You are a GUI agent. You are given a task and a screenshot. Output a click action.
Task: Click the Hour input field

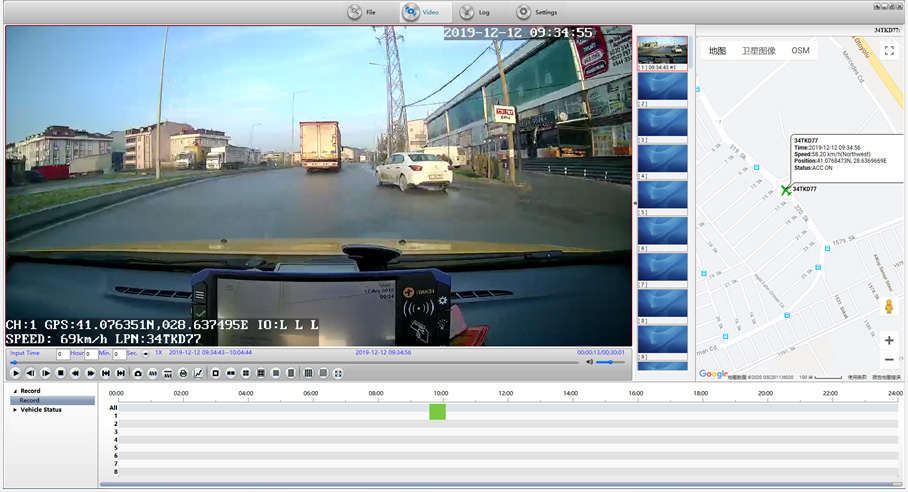pyautogui.click(x=63, y=354)
